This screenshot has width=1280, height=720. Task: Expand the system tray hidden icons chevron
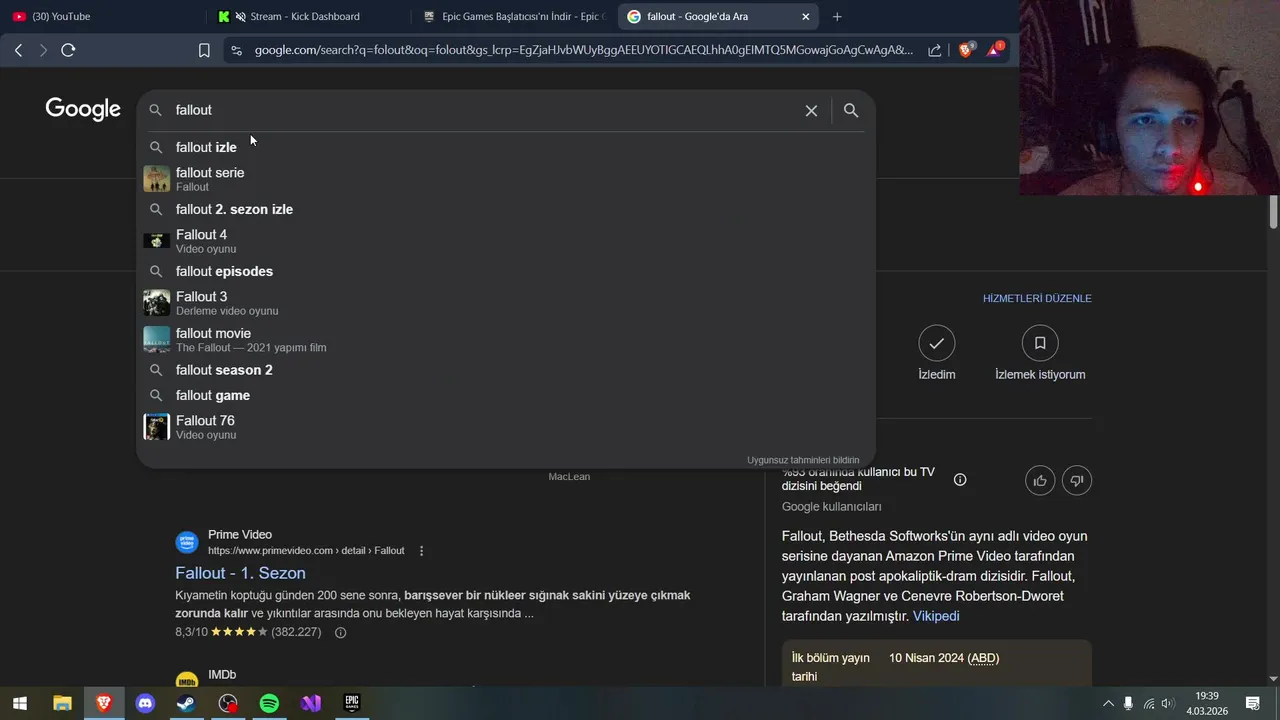tap(1108, 703)
